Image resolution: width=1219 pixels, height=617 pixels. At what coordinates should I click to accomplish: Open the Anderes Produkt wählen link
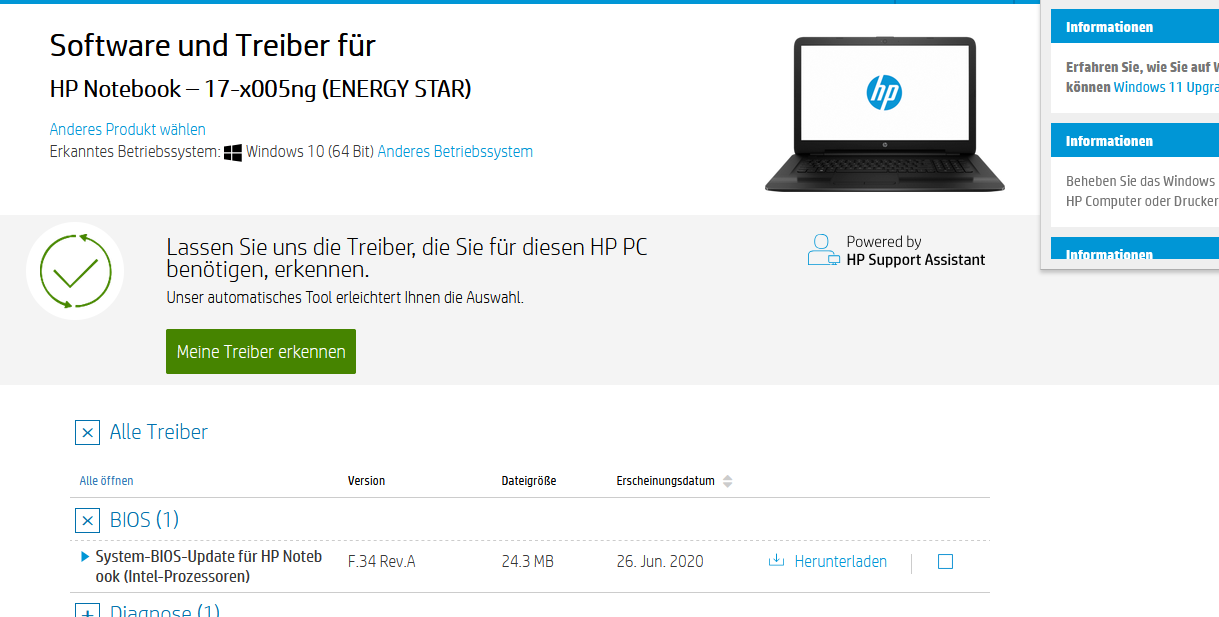point(128,129)
